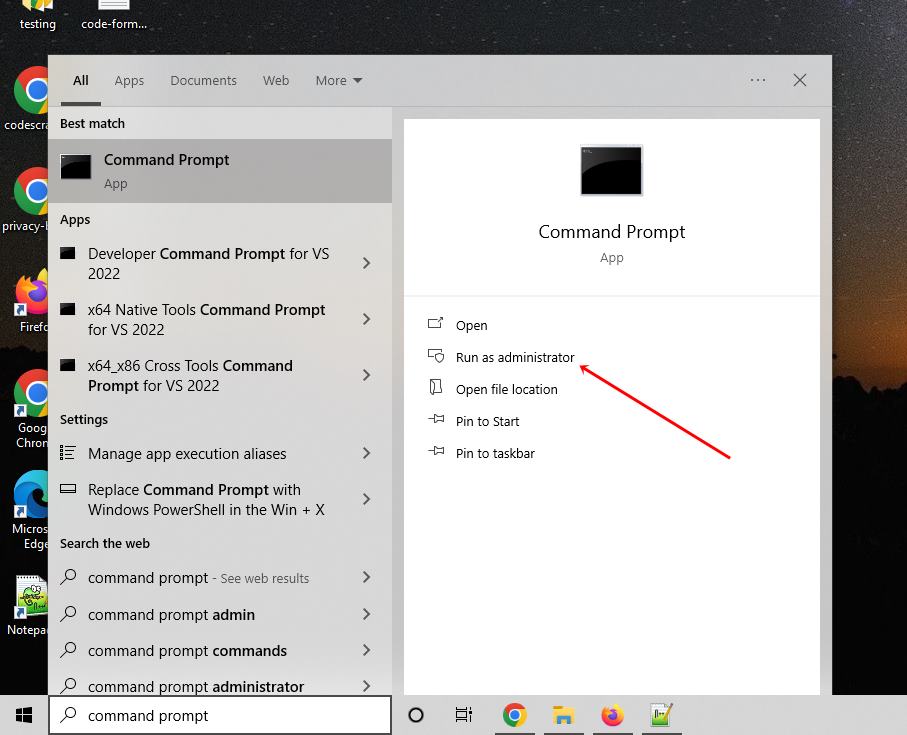This screenshot has width=907, height=735.
Task: Open search options via ellipsis menu
Action: [x=757, y=80]
